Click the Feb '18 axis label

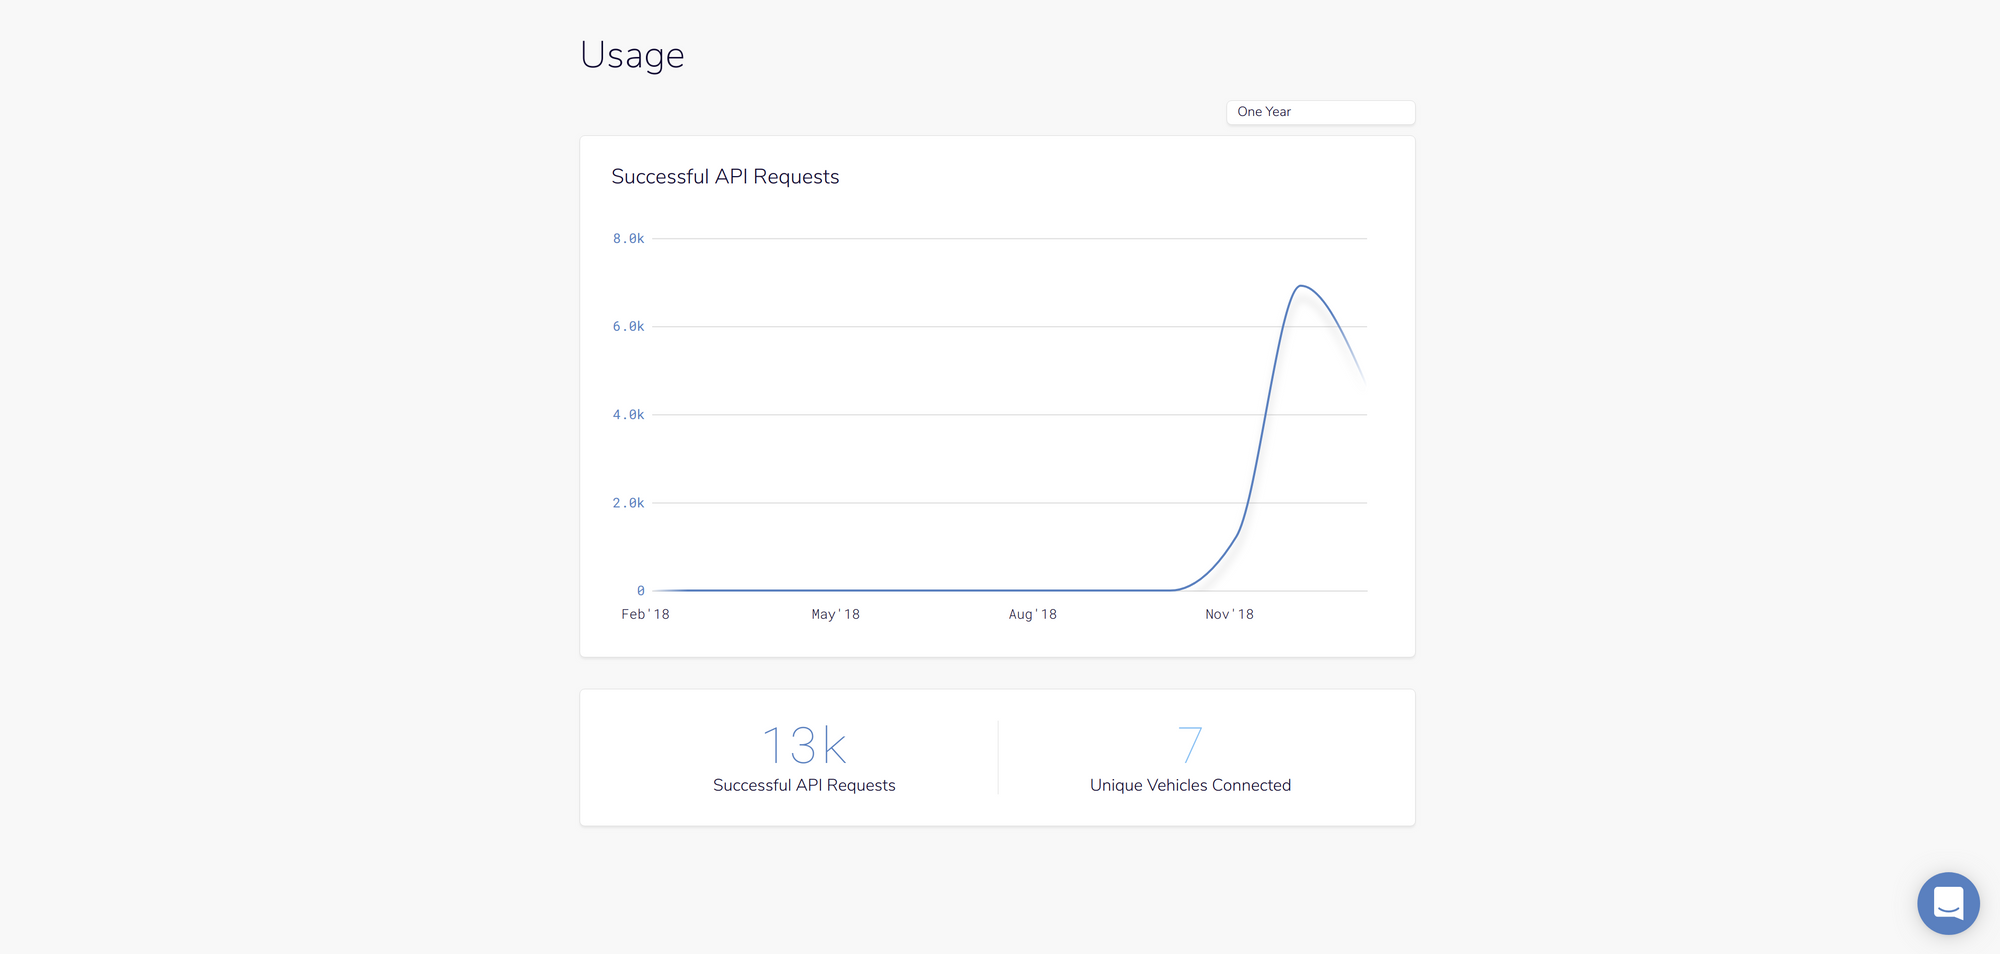(645, 614)
